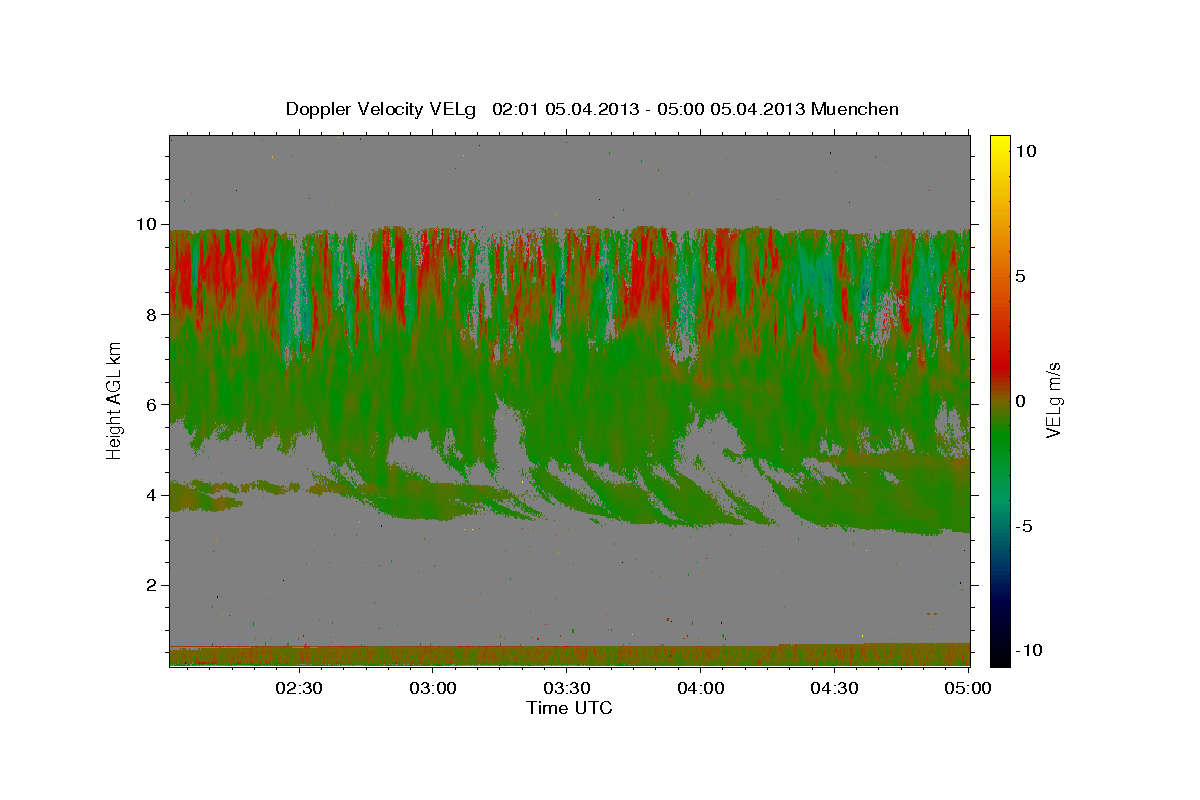1200x800 pixels.
Task: Click the '04:00' time tick label
Action: click(700, 688)
